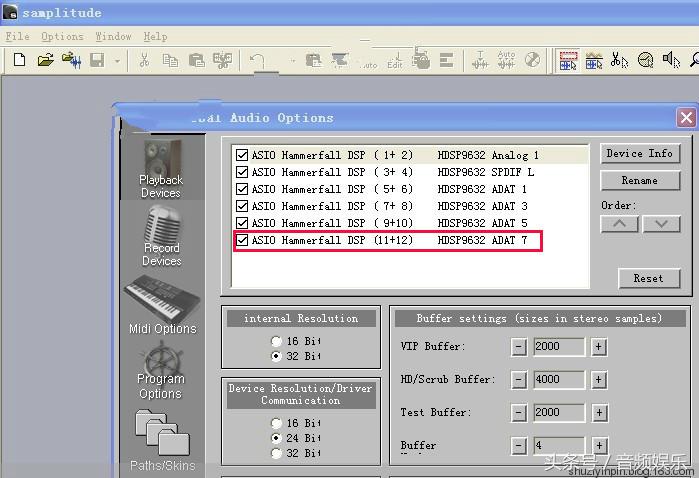Select 24 Bit Device Resolution radio button
Screen dimensions: 699x478
(x=276, y=438)
